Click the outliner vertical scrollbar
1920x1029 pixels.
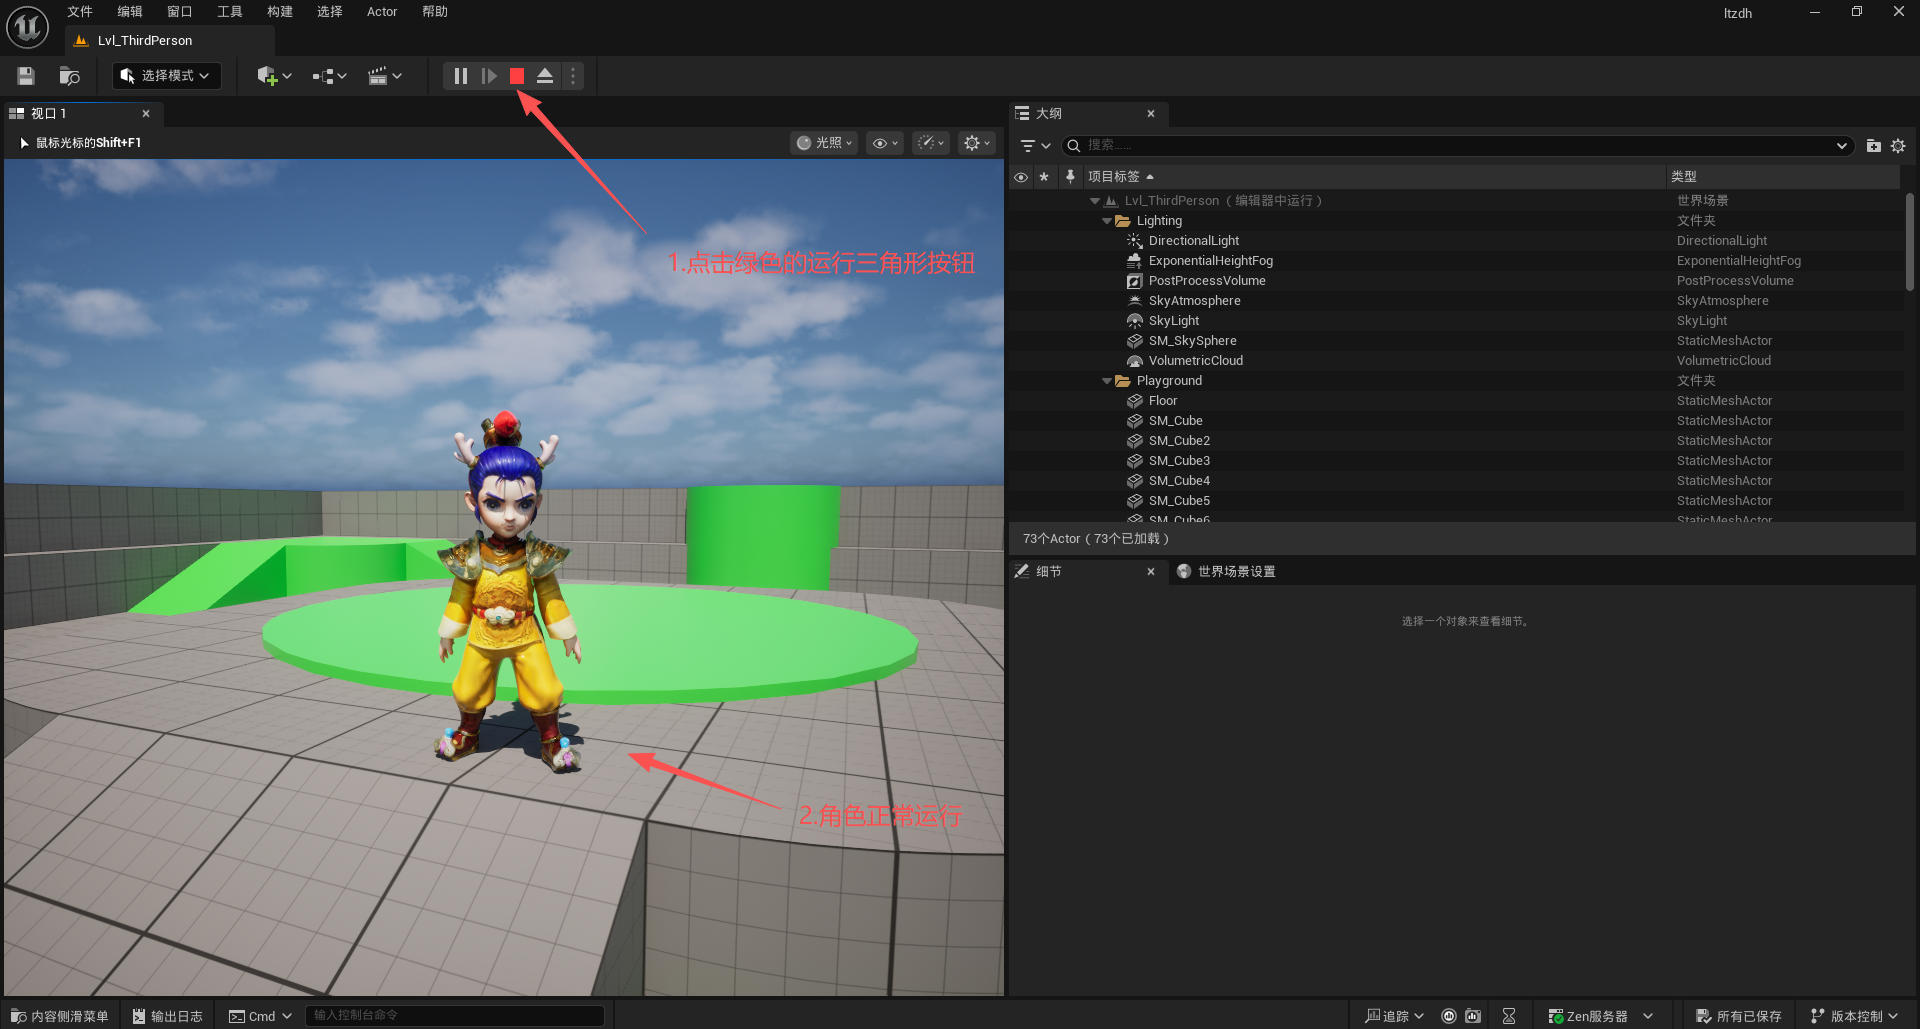pyautogui.click(x=1910, y=242)
